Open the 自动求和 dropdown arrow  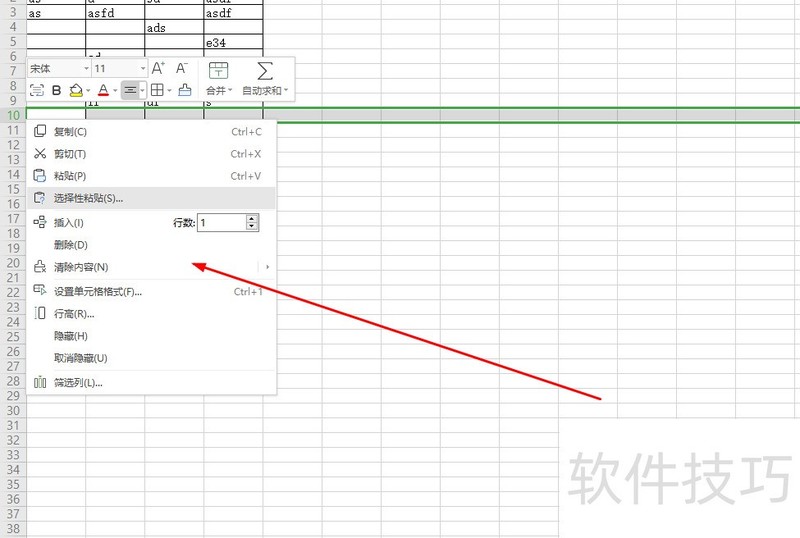(286, 90)
